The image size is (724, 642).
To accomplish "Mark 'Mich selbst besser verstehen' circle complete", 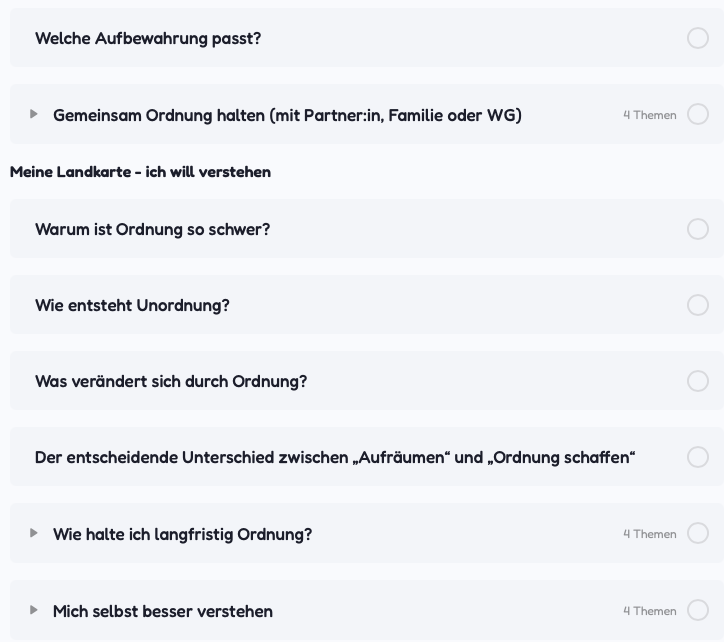I will (x=698, y=610).
